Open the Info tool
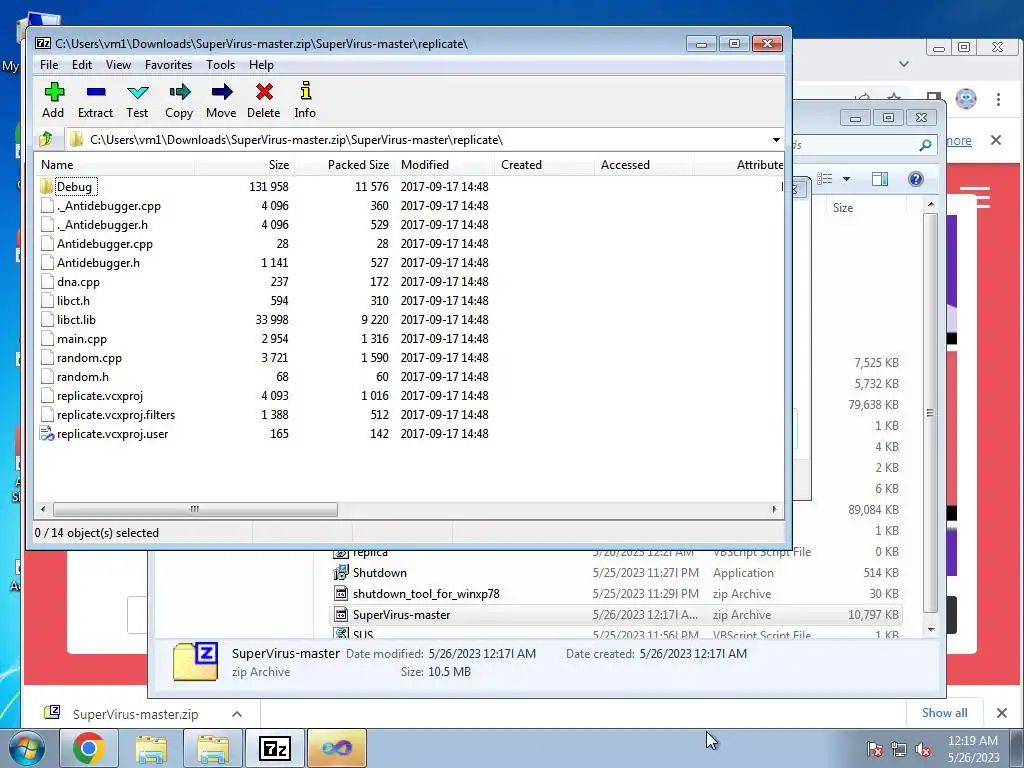The height and width of the screenshot is (768, 1024). pyautogui.click(x=305, y=101)
